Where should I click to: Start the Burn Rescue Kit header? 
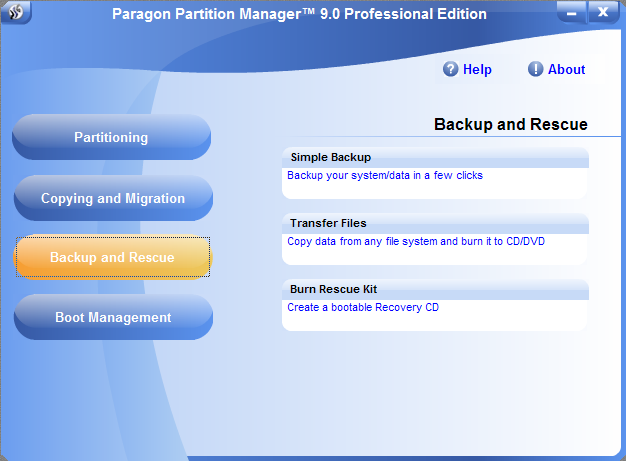click(334, 290)
